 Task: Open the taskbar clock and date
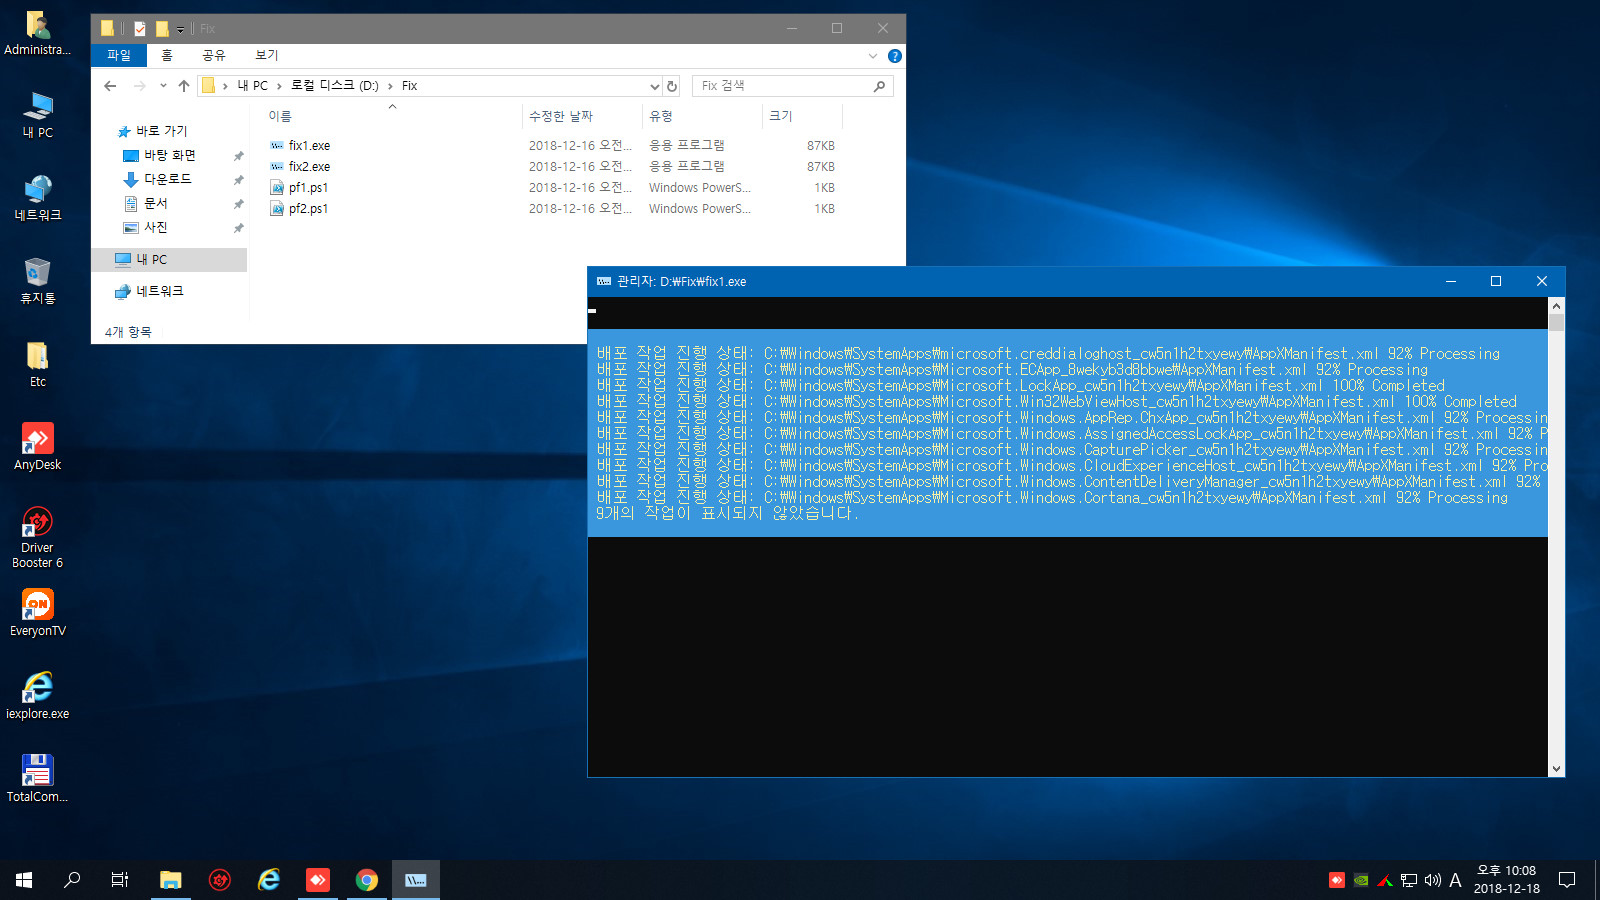point(1505,880)
